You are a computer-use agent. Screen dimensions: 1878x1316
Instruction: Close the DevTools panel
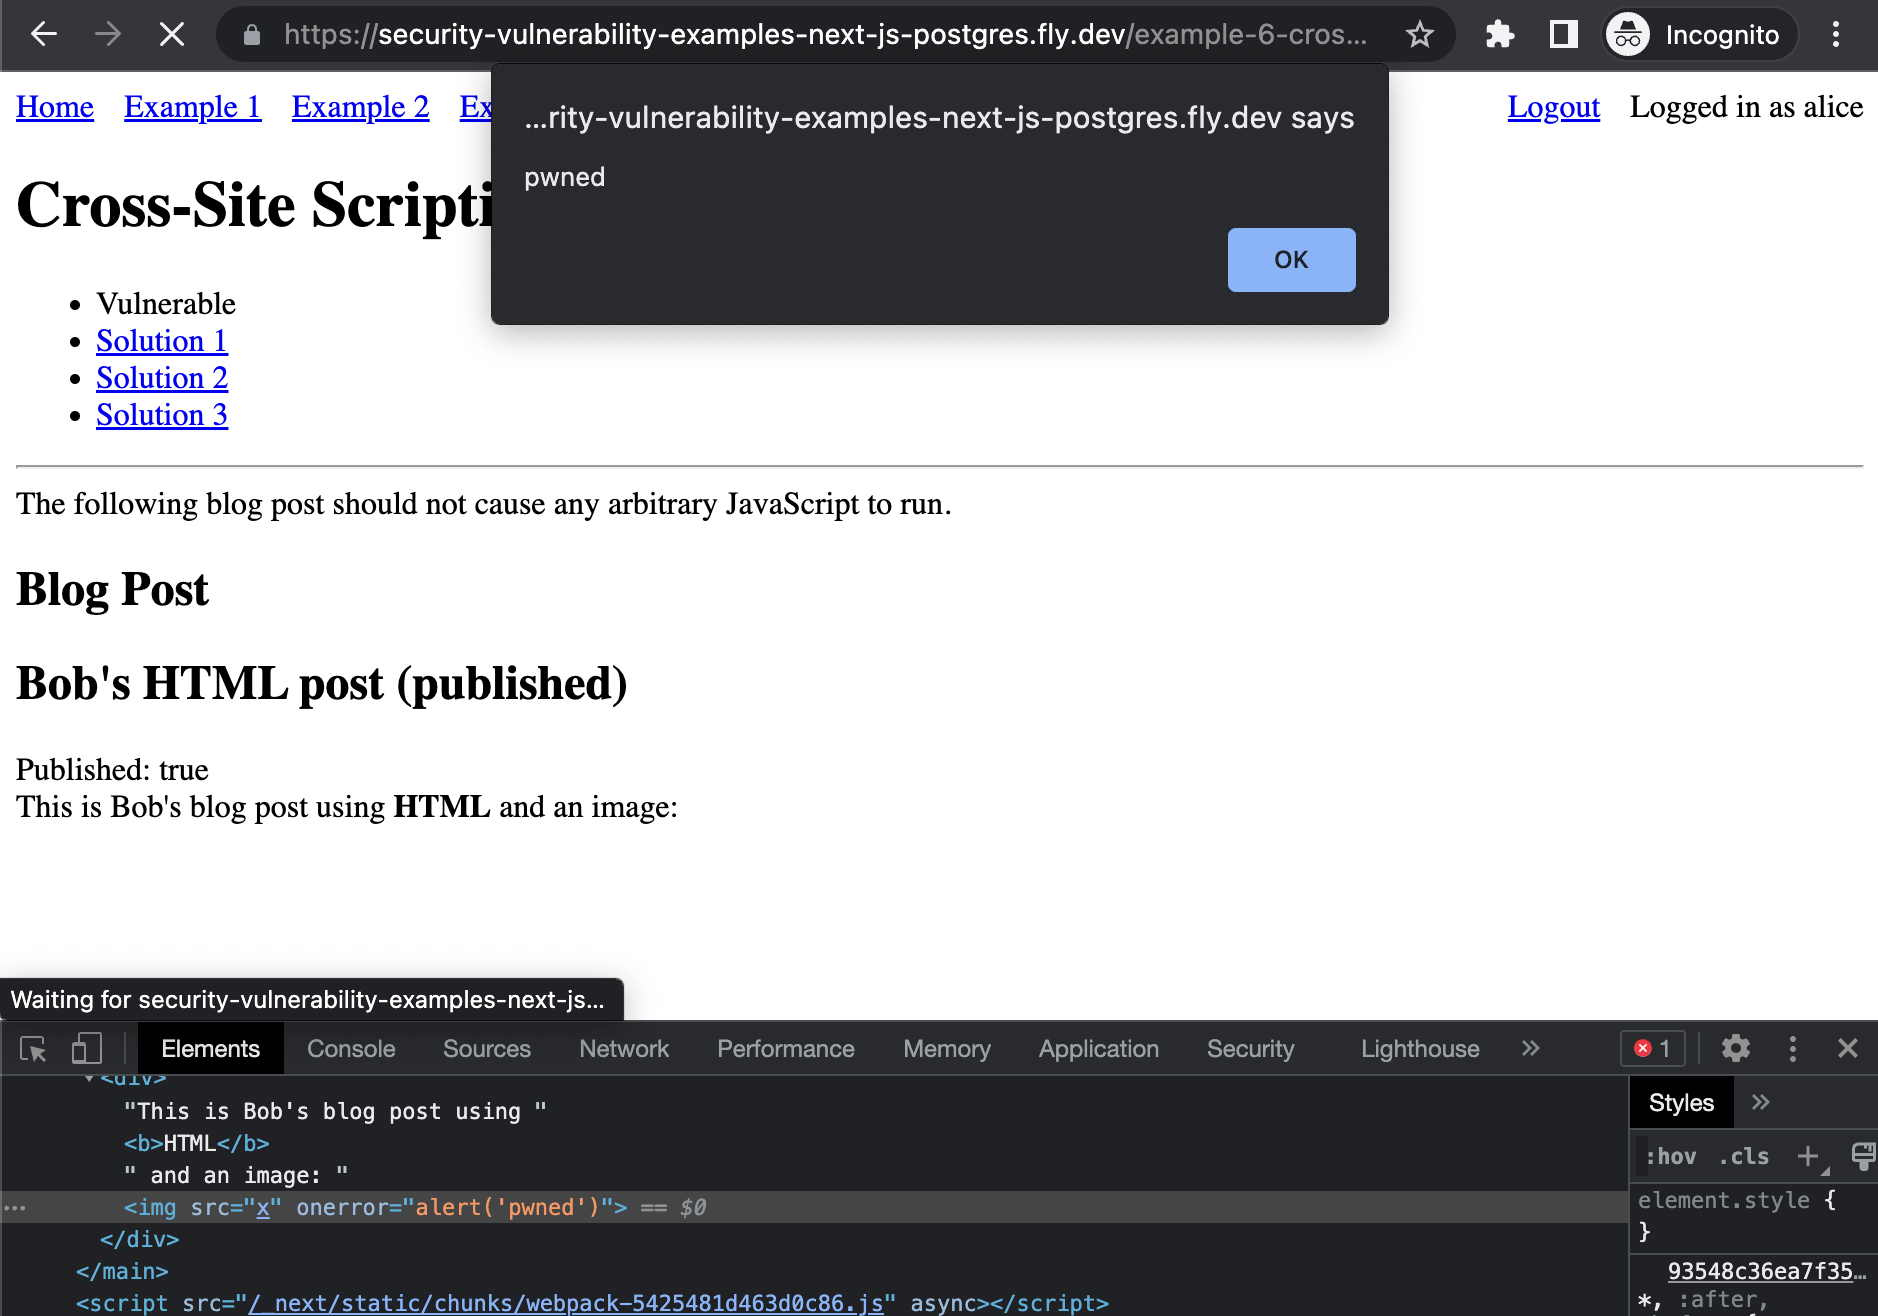pos(1847,1049)
